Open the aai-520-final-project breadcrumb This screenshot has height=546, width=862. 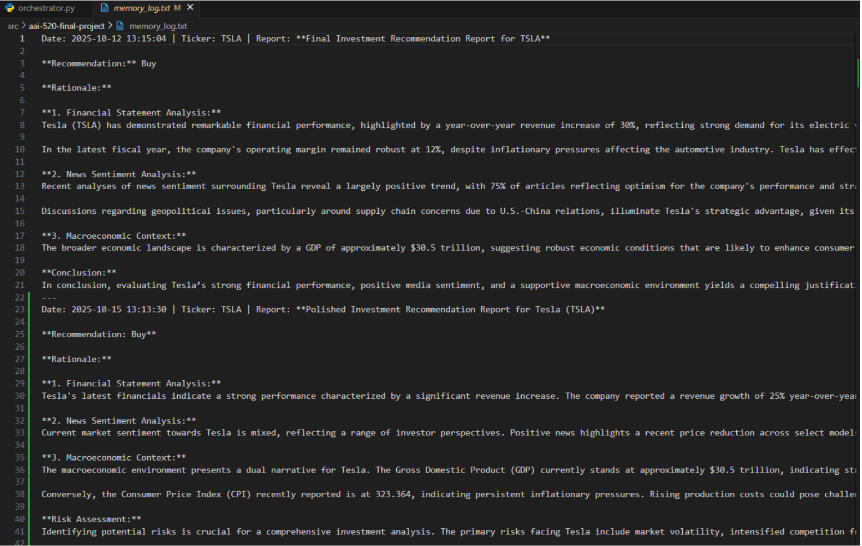point(67,26)
